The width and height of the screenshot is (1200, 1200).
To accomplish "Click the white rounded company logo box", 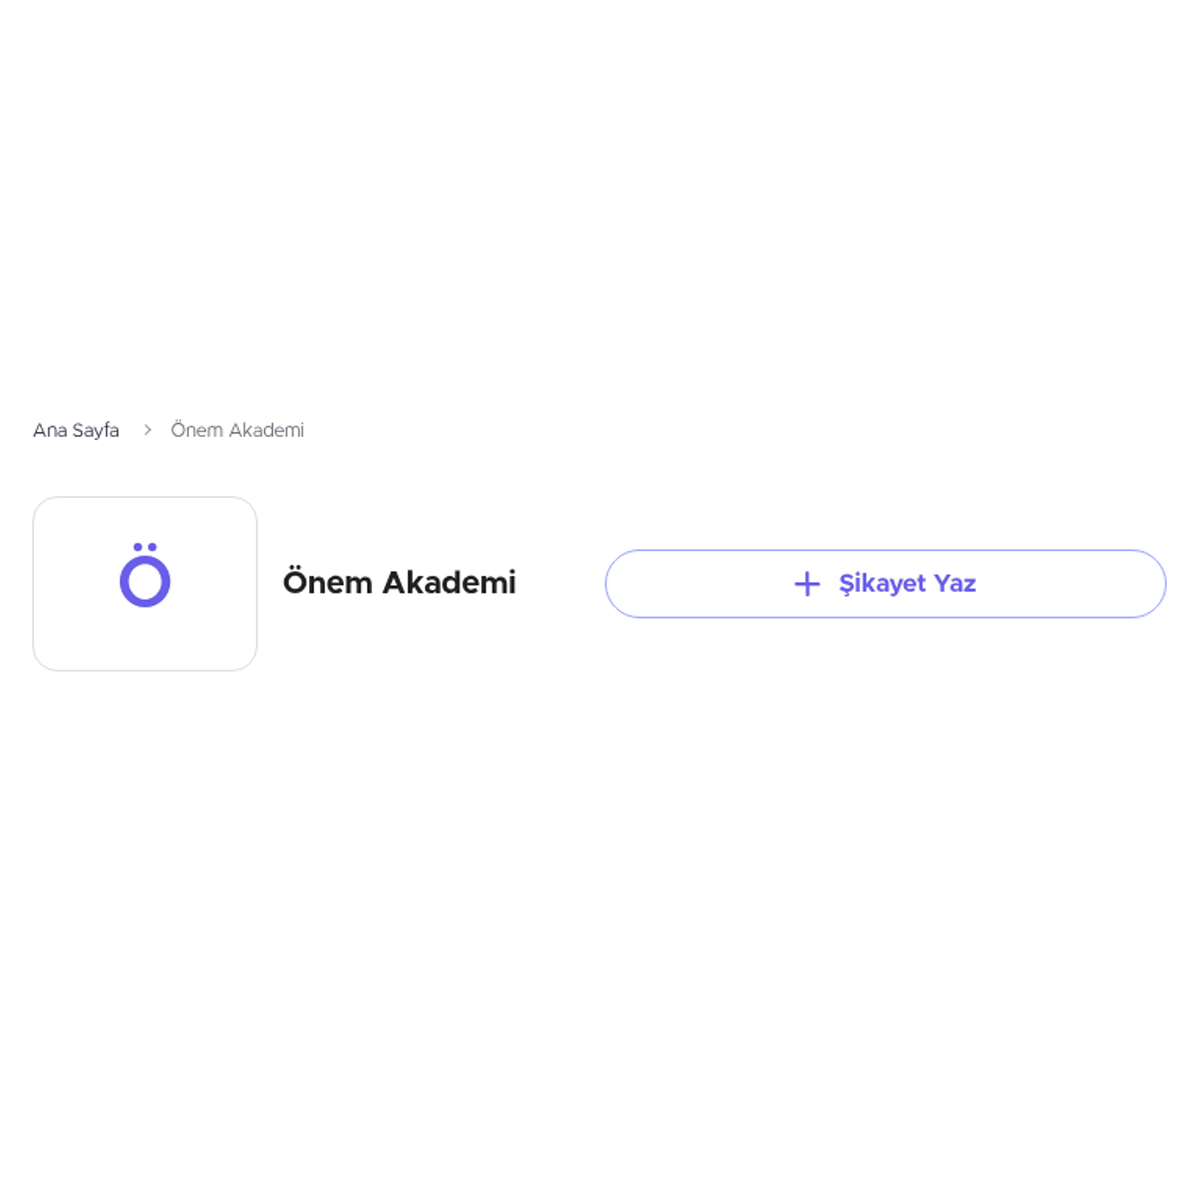I will (x=145, y=584).
